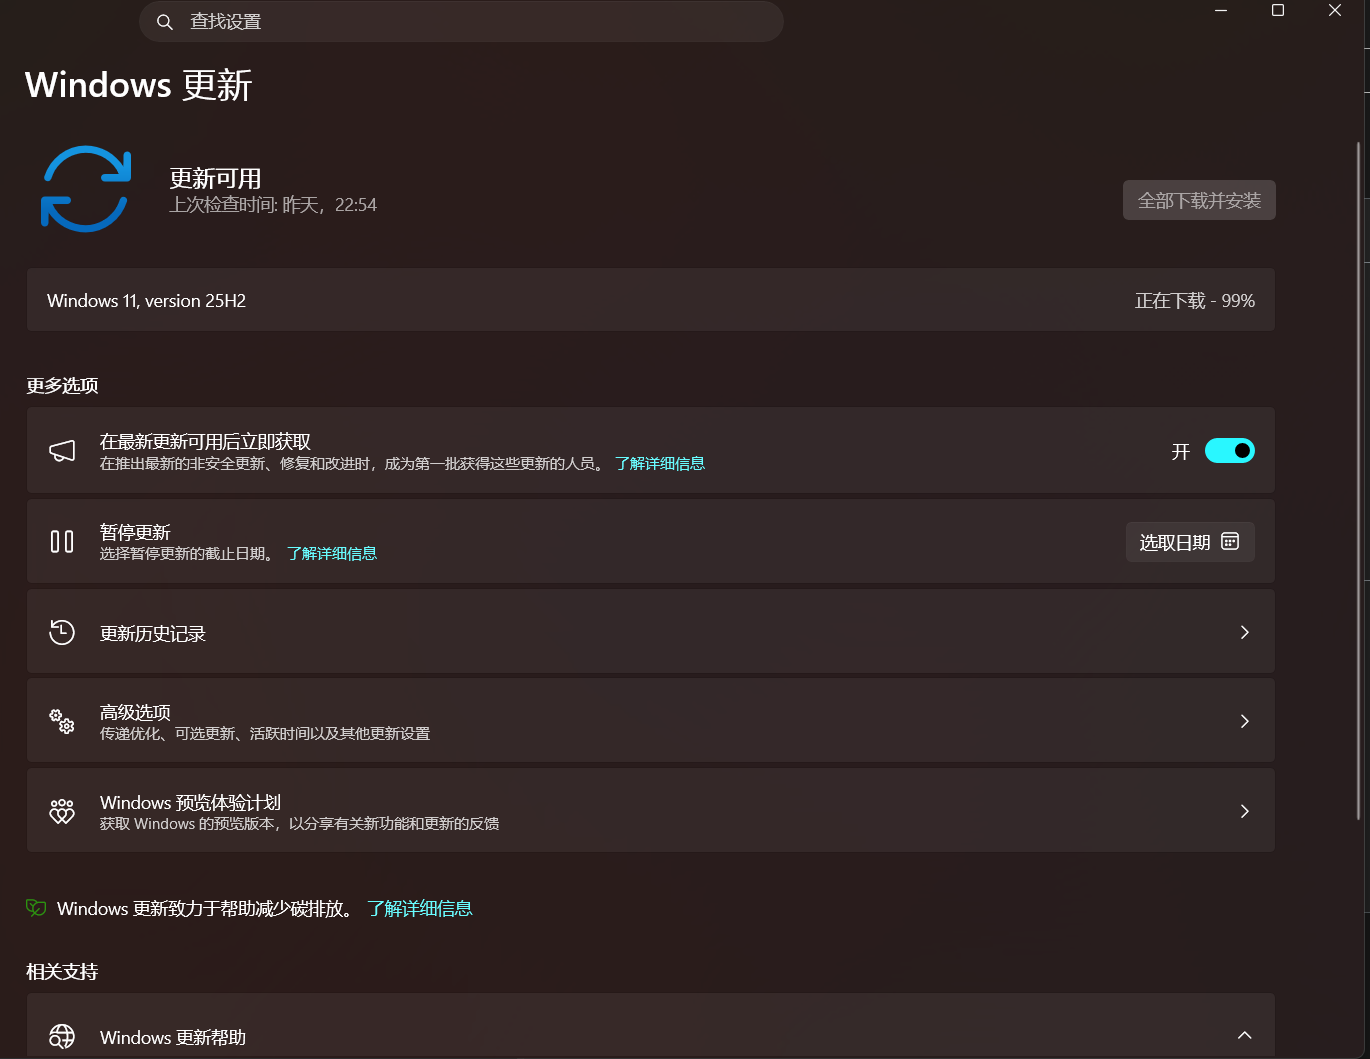Click 选择暂停更新的截止日期 description text

point(186,554)
